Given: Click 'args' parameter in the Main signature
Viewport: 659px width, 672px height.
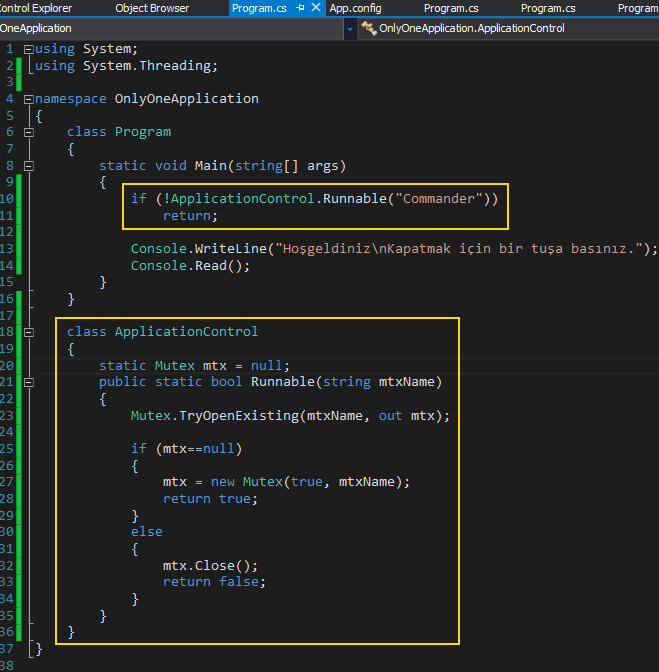Looking at the screenshot, I should click(323, 166).
